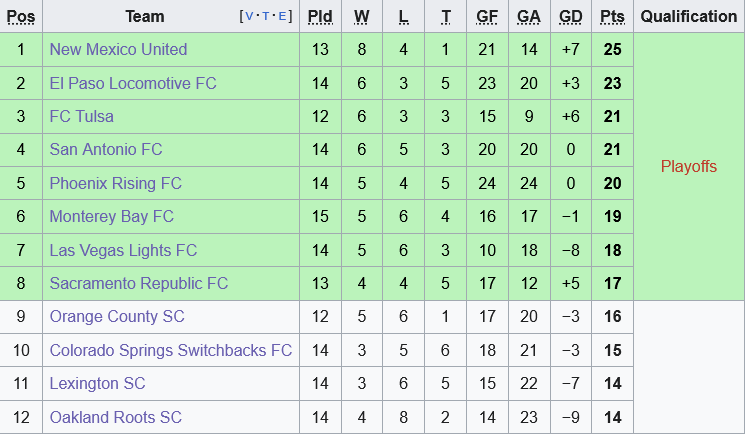
Task: Click the T talk-template link
Action: tap(266, 17)
